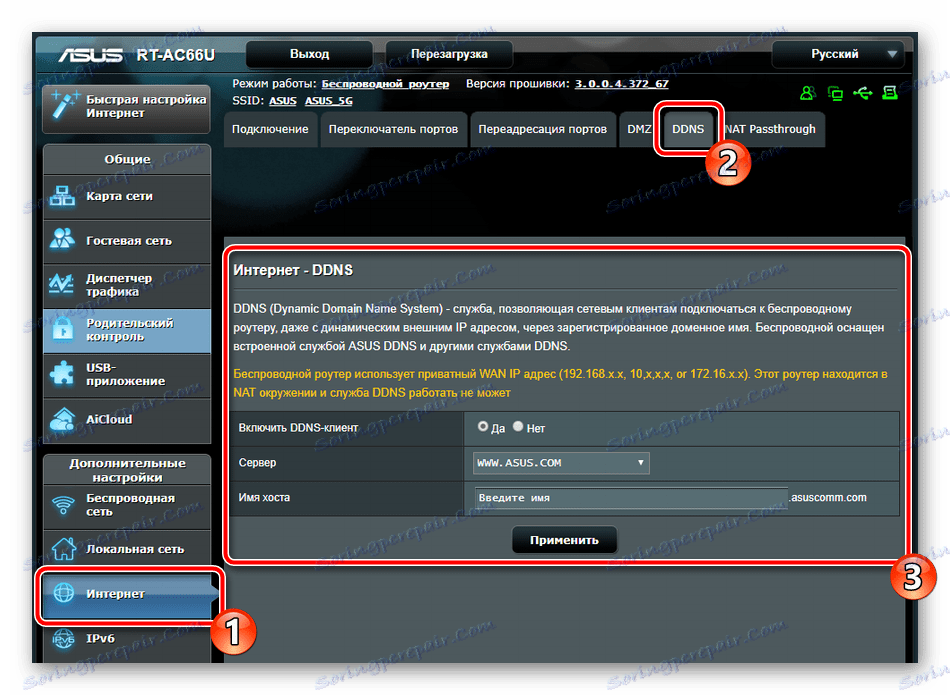Open the Русский language dropdown

(838, 54)
